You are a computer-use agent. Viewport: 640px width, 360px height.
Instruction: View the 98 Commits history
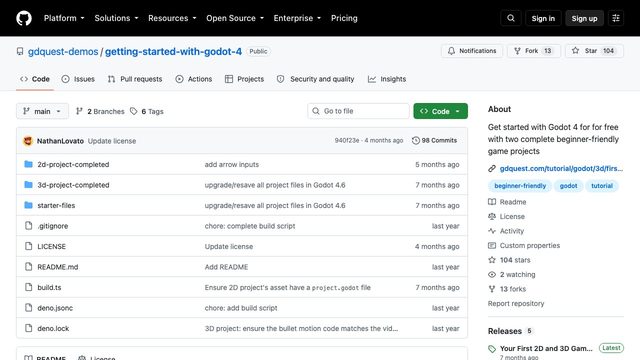tap(434, 140)
